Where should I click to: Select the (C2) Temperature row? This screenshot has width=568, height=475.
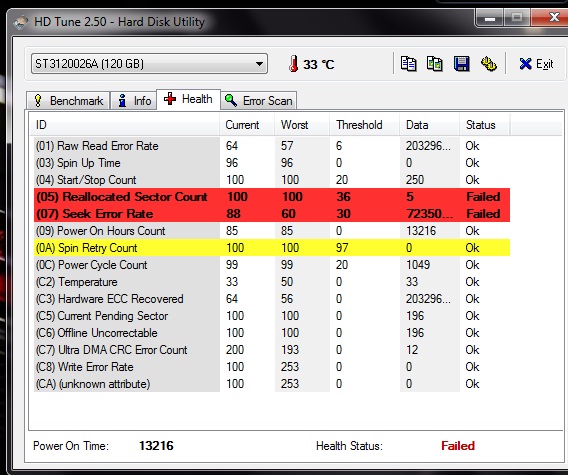(x=272, y=282)
